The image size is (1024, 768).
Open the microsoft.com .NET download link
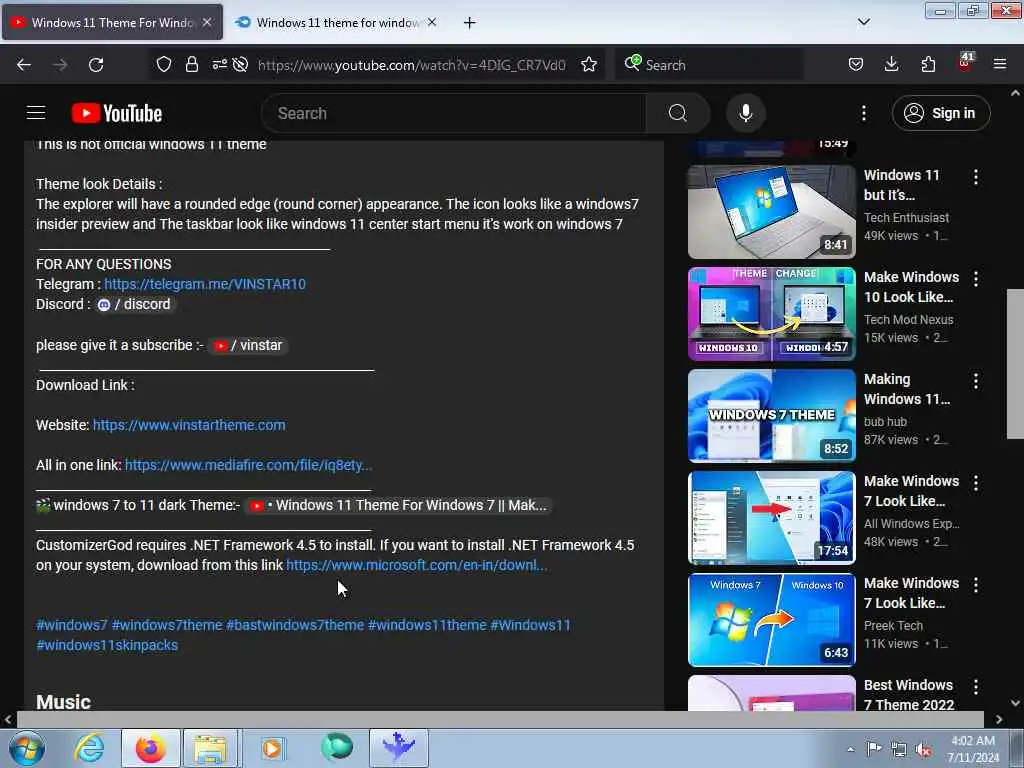417,566
